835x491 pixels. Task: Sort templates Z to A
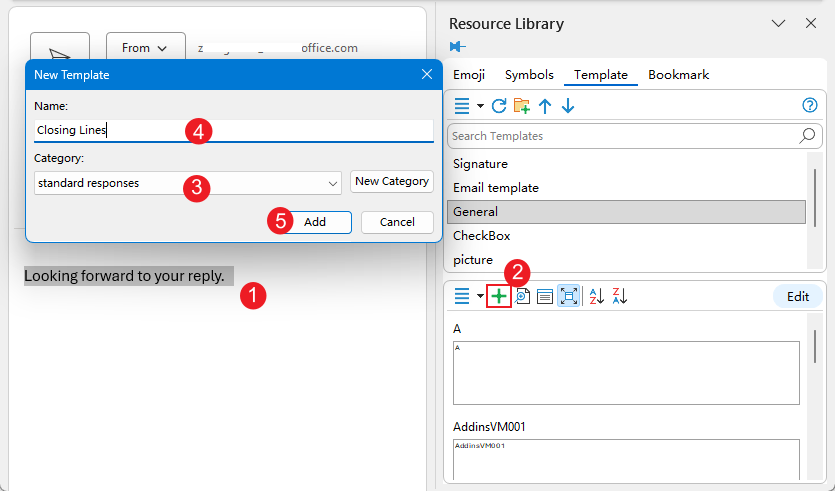click(x=620, y=296)
